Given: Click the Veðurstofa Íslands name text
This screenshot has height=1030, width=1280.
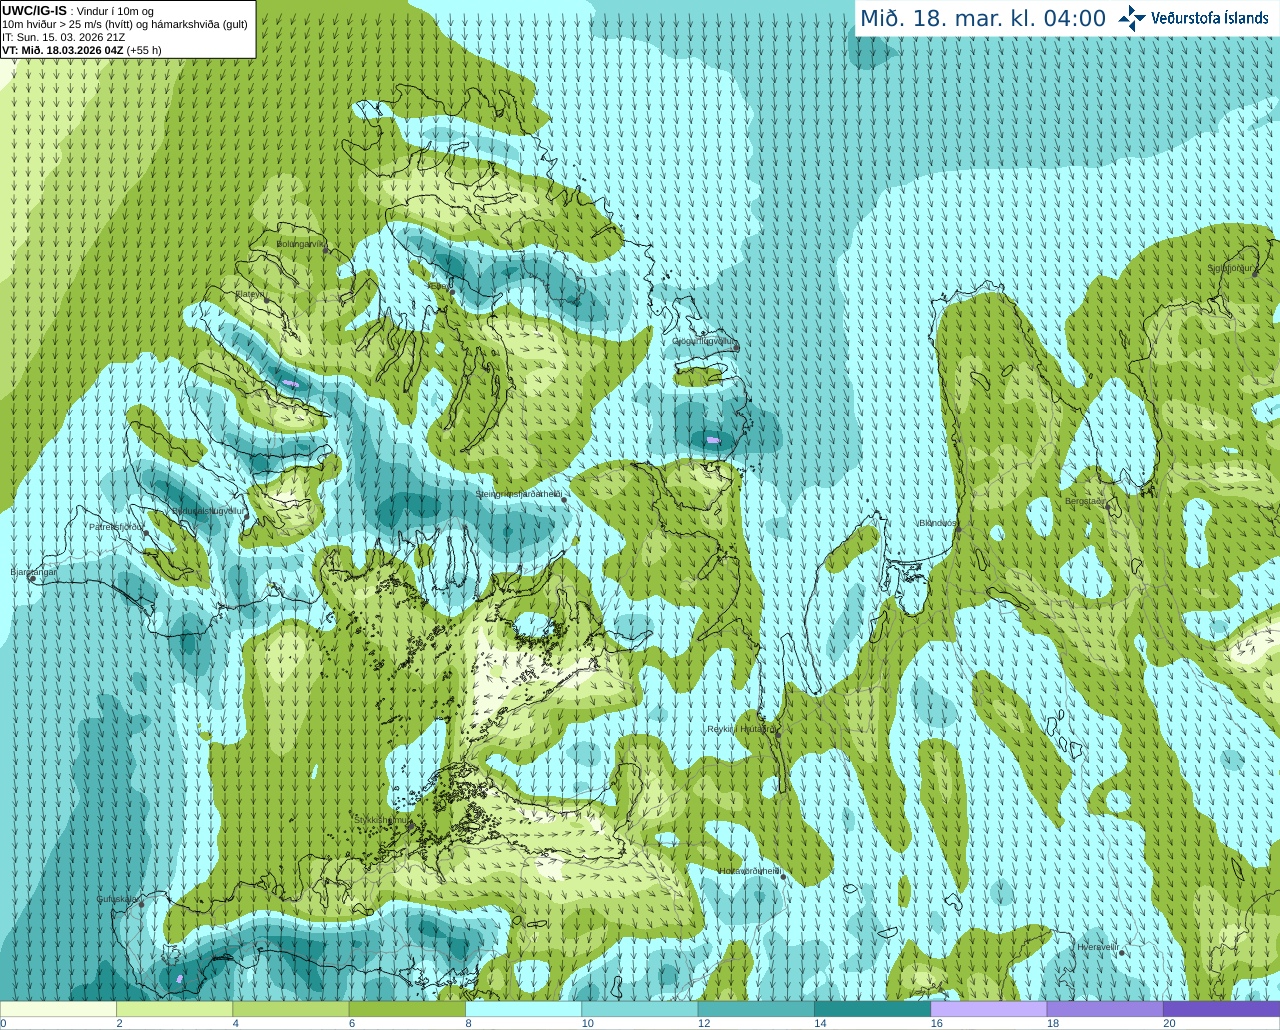Looking at the screenshot, I should coord(1210,18).
